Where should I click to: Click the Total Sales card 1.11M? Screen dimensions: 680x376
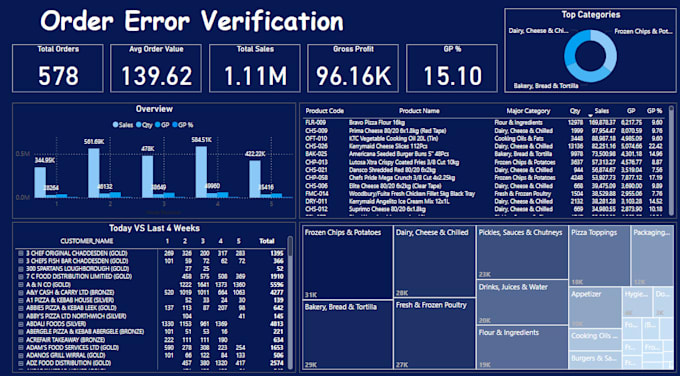pyautogui.click(x=255, y=68)
